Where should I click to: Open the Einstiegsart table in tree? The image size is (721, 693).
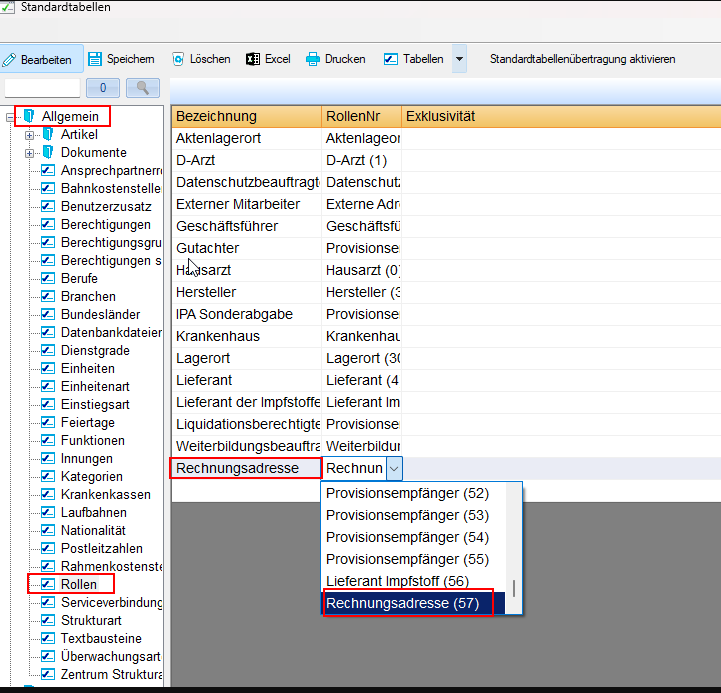(x=95, y=404)
